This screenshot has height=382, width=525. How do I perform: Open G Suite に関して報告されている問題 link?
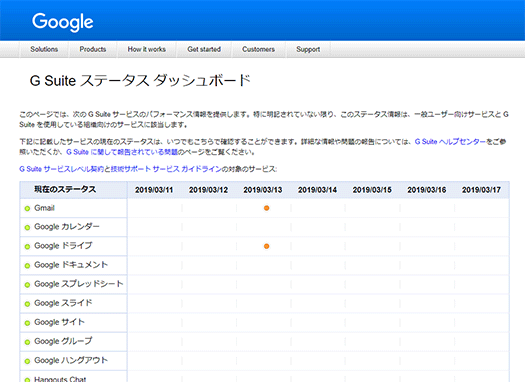pyautogui.click(x=122, y=152)
